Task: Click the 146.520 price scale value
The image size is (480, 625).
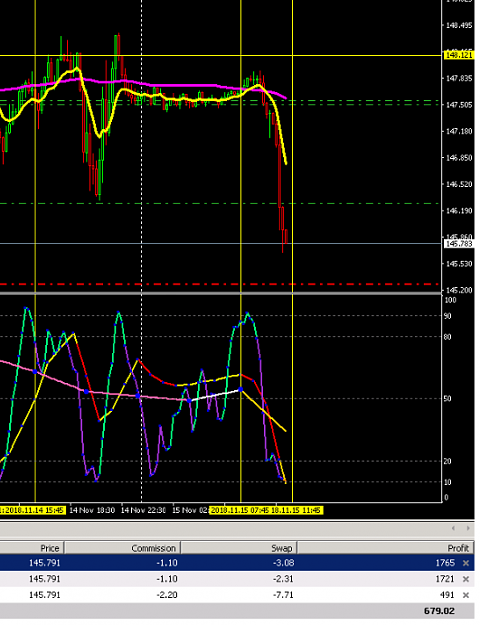Action: [459, 185]
